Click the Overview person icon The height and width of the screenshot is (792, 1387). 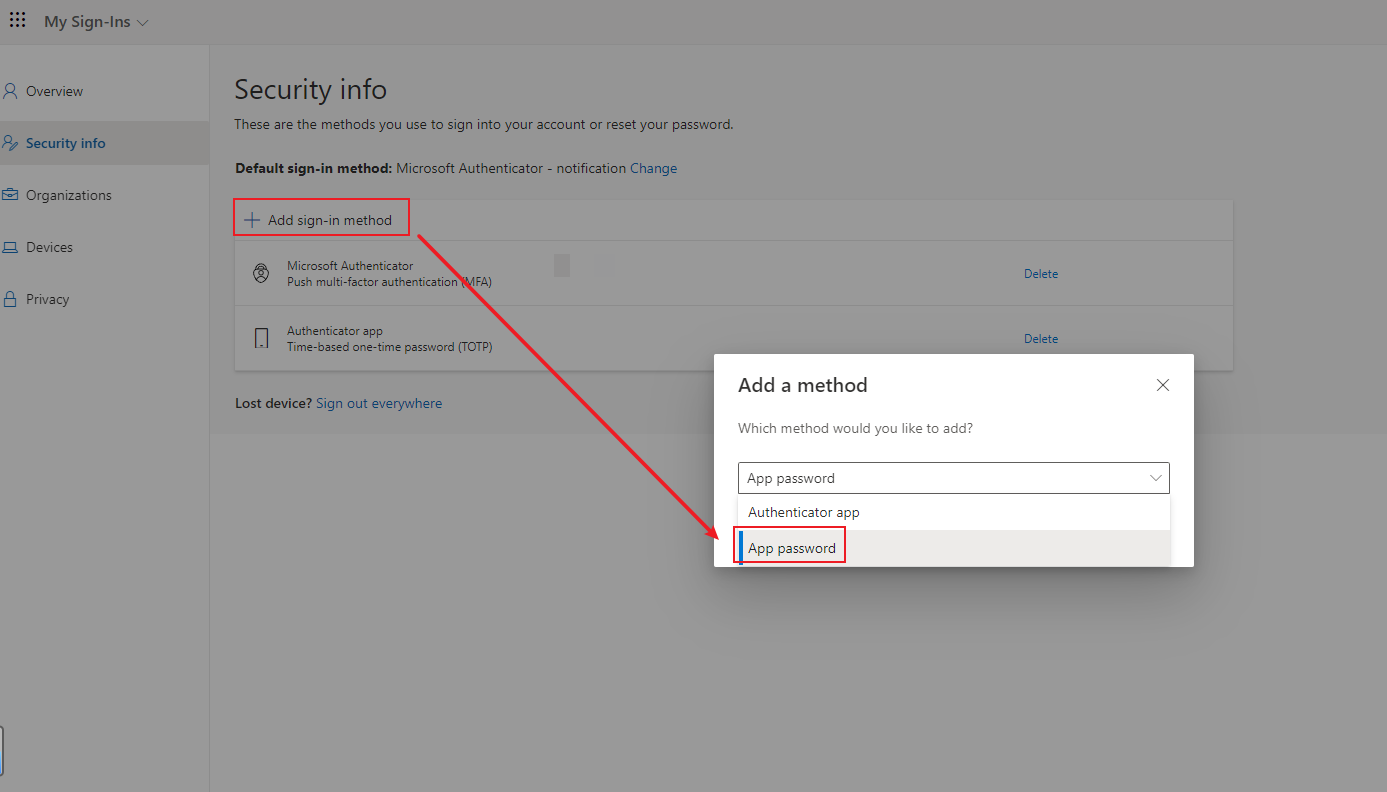point(10,91)
